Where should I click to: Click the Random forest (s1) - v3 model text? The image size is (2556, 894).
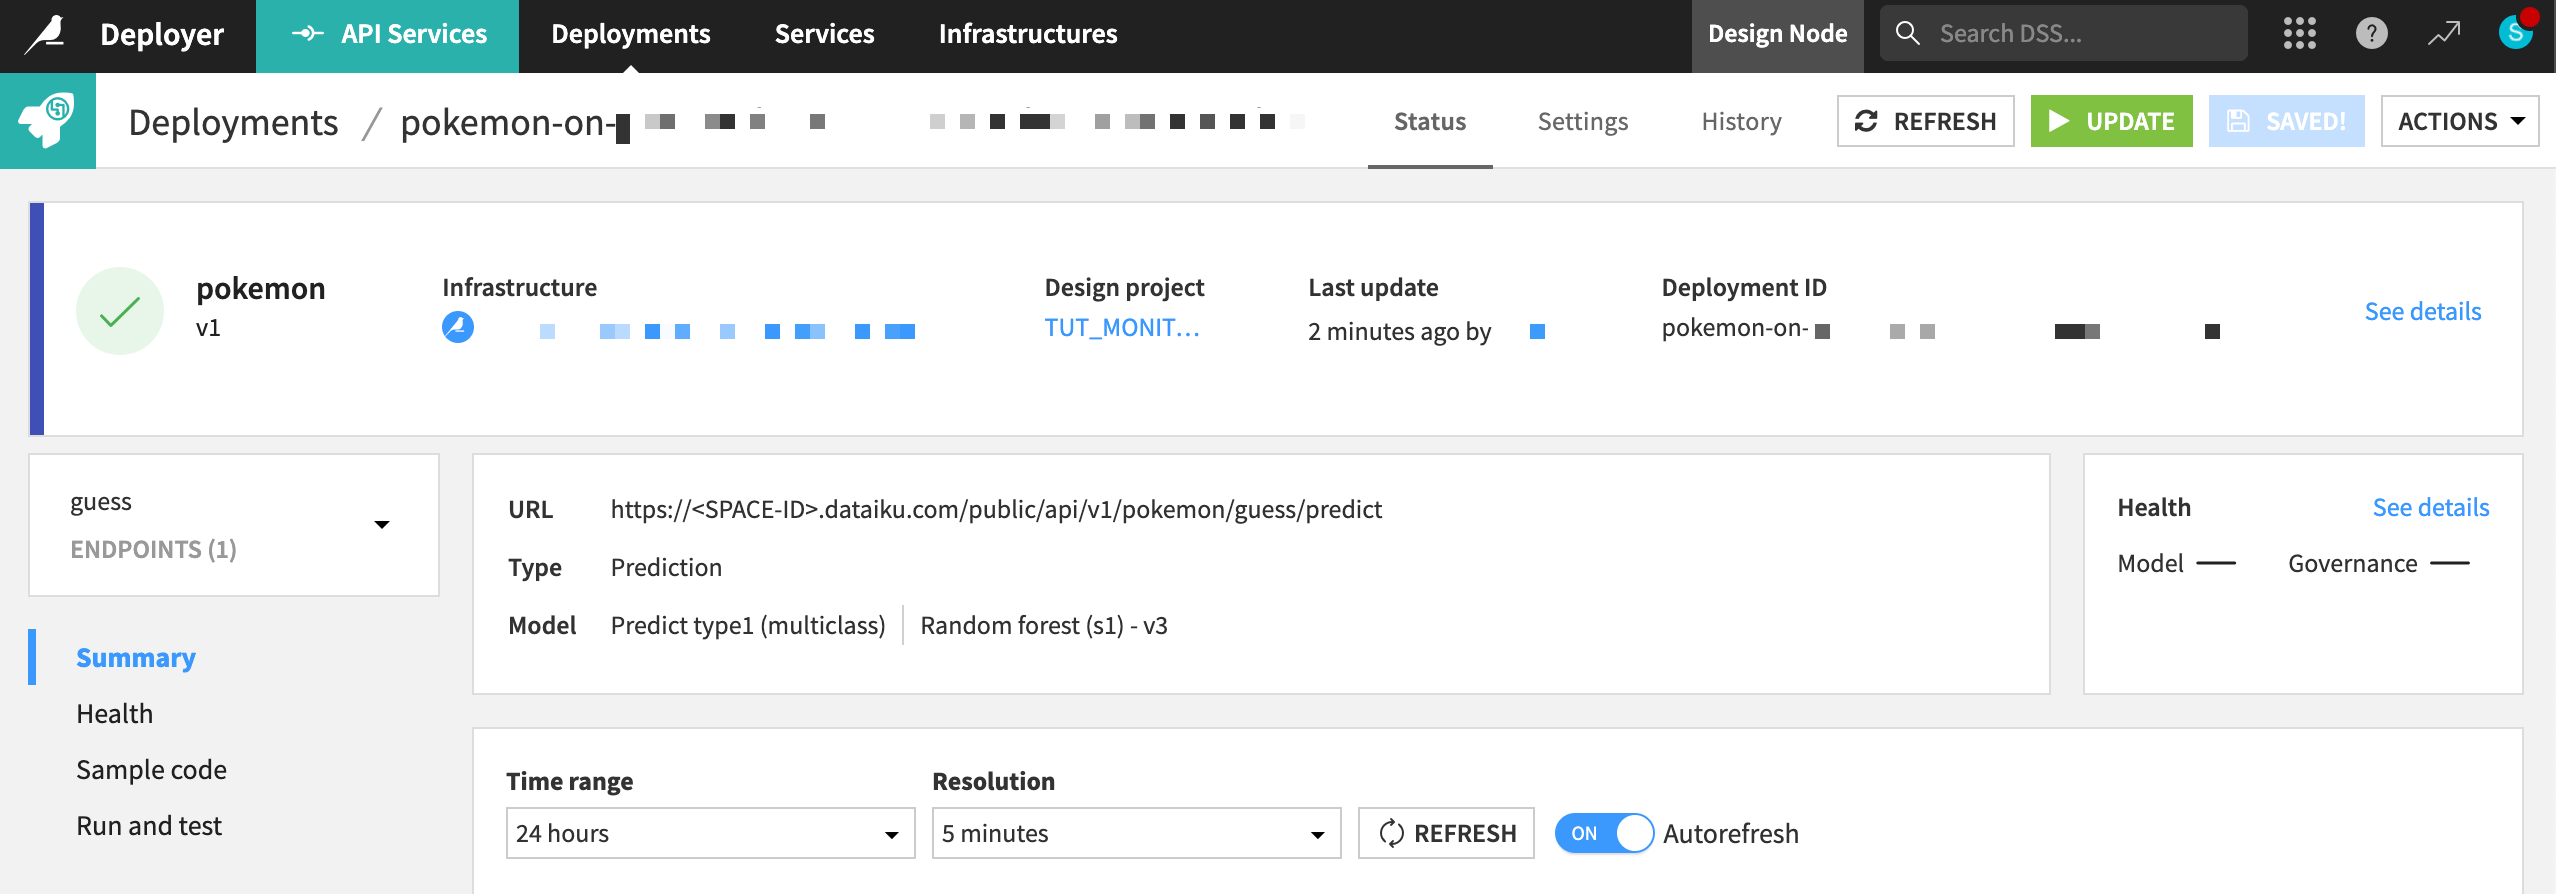[x=1044, y=625]
